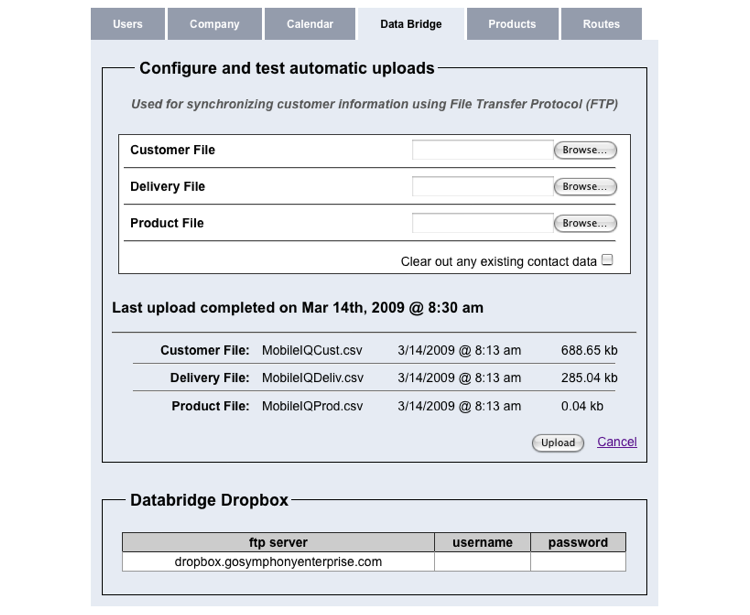Click the Product File text field

click(482, 223)
